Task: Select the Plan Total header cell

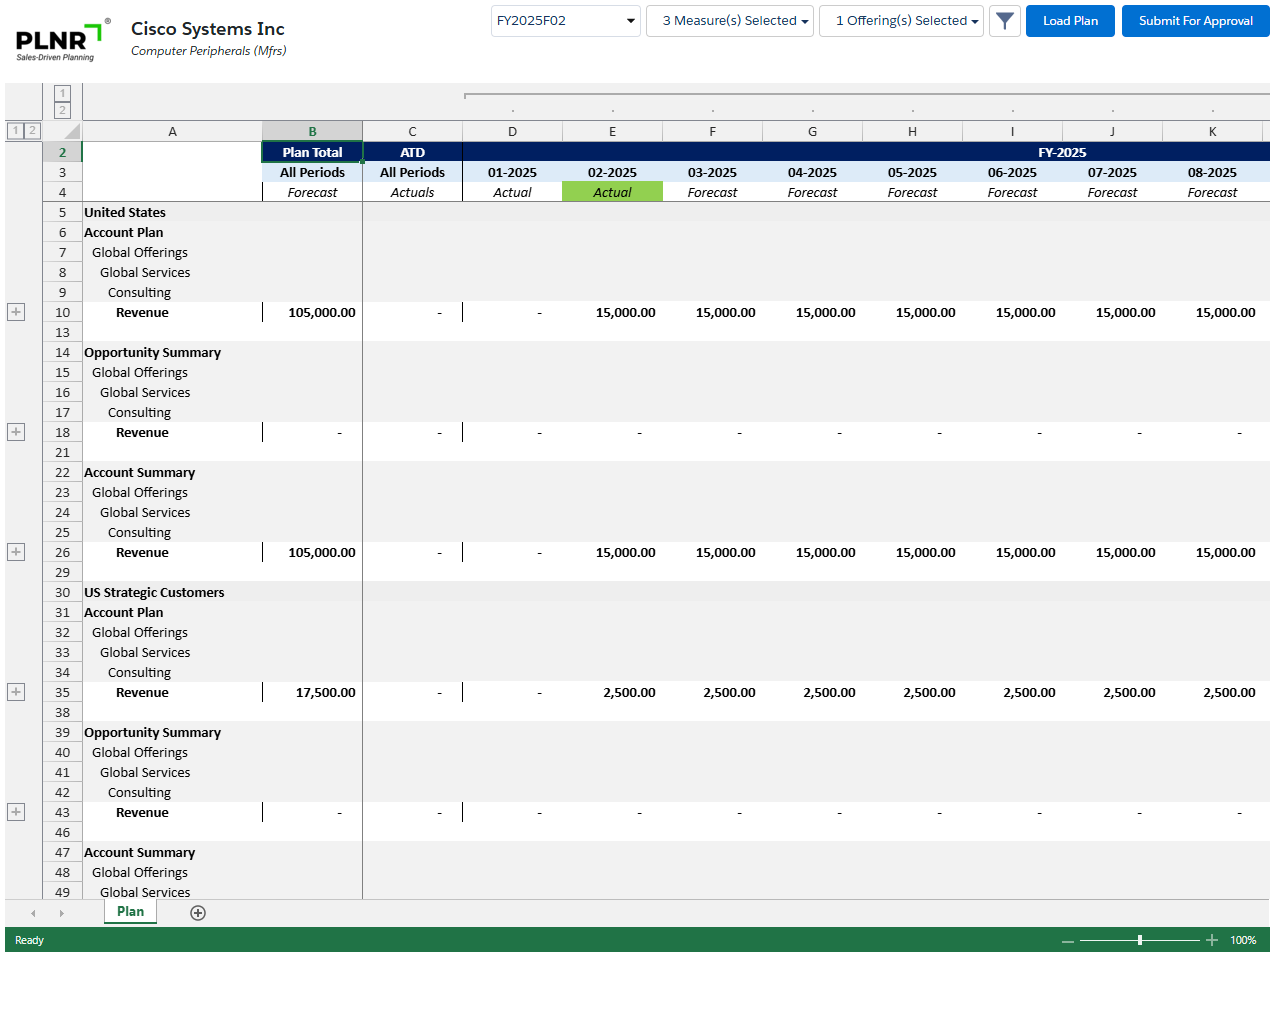Action: [312, 152]
